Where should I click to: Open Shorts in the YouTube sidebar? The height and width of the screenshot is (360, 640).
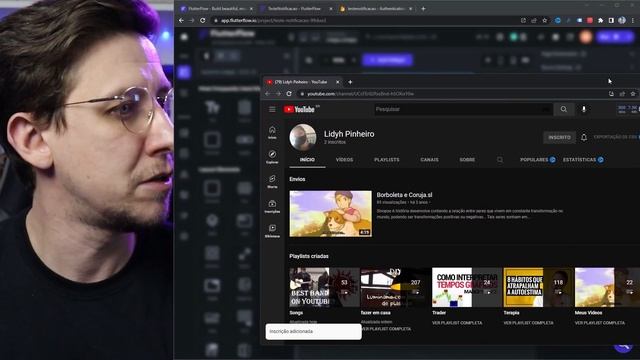coord(272,181)
